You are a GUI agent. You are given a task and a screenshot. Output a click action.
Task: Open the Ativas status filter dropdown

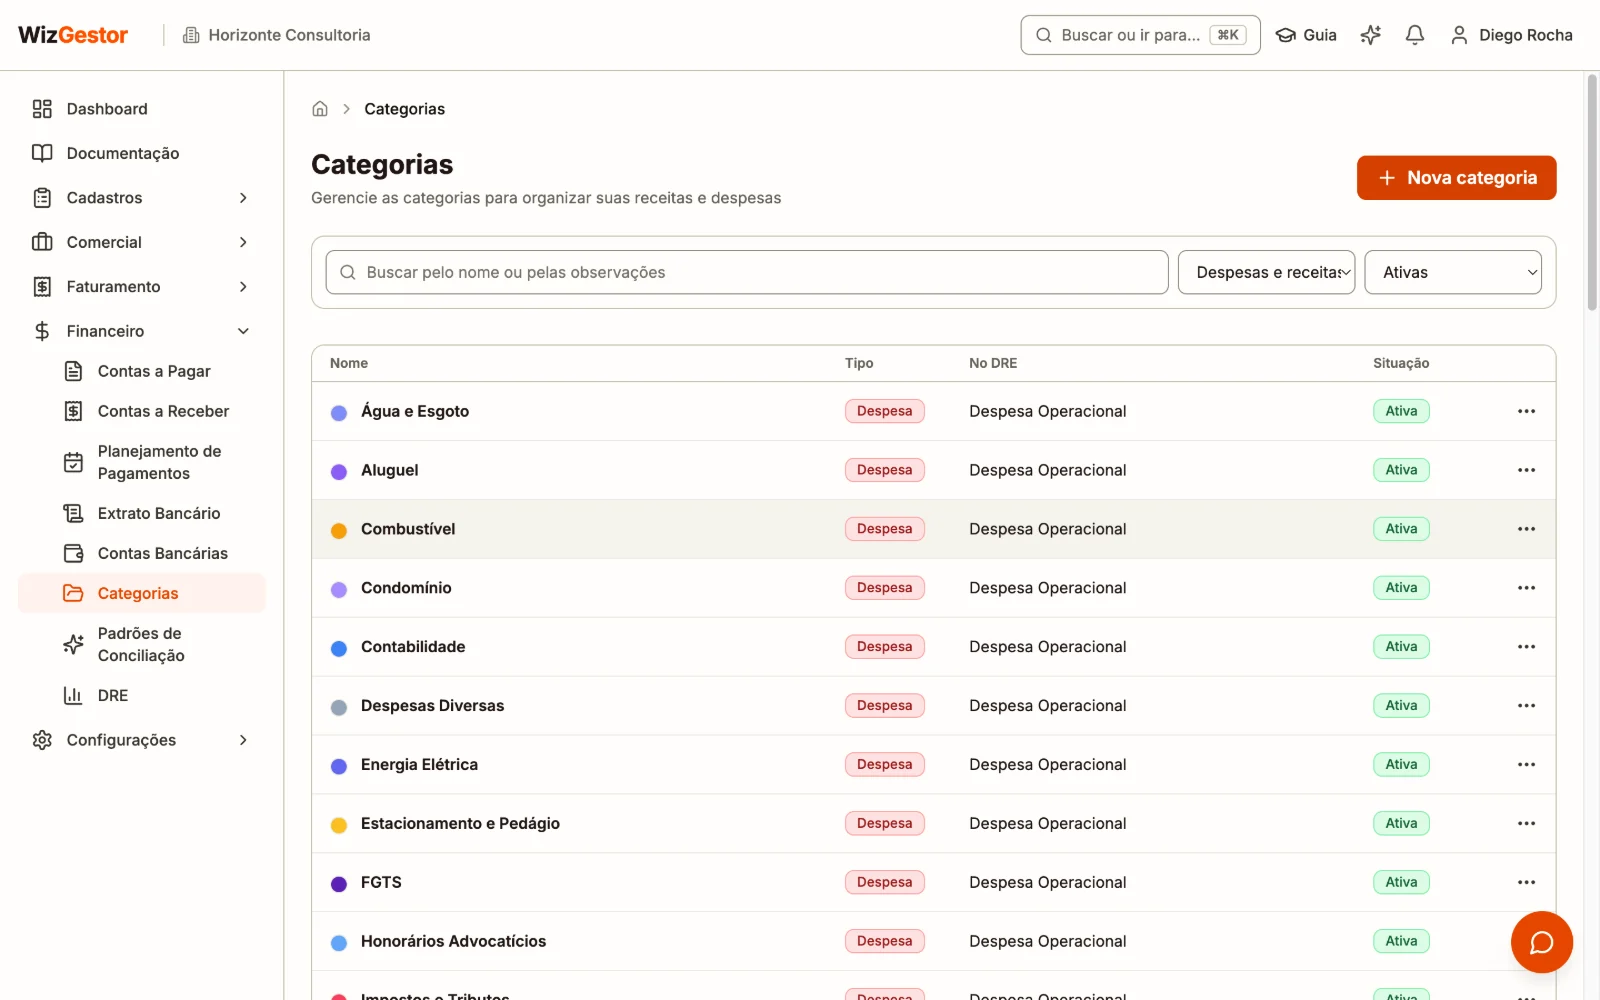point(1453,272)
